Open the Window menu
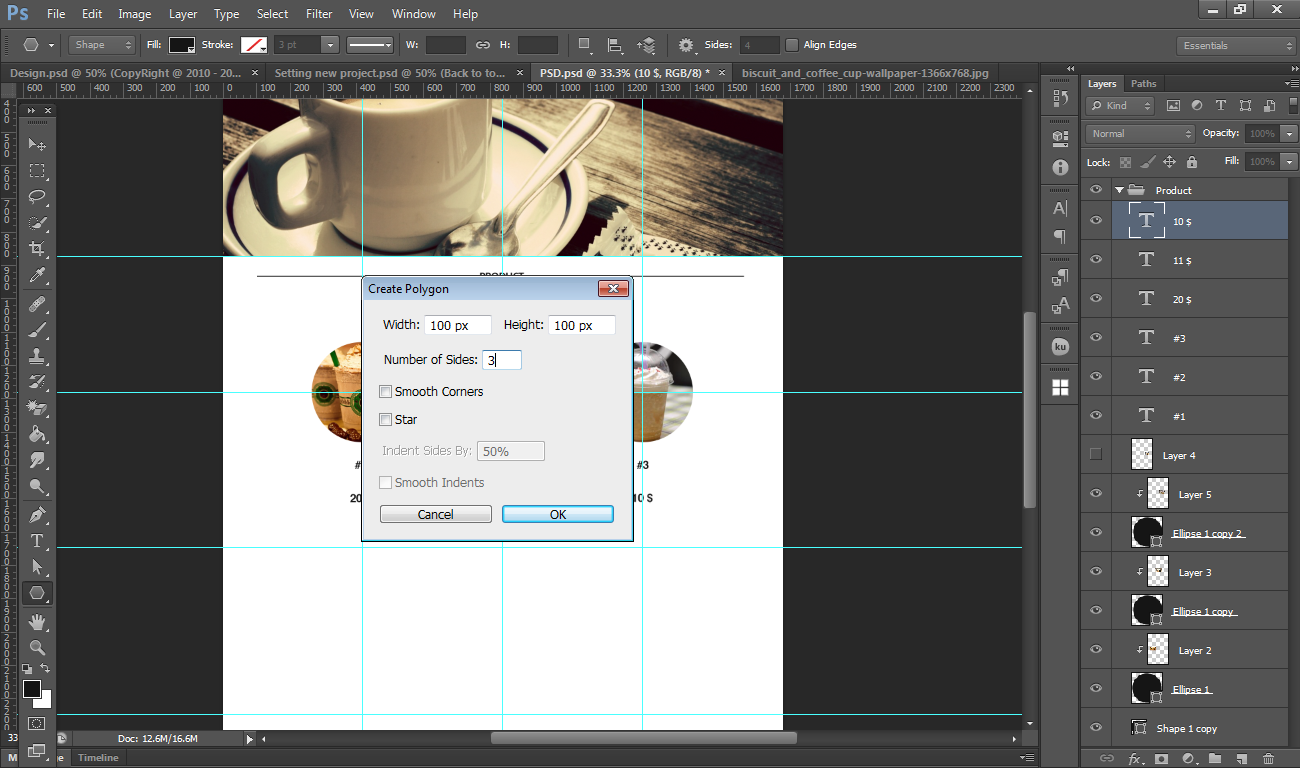The image size is (1300, 768). [x=413, y=14]
